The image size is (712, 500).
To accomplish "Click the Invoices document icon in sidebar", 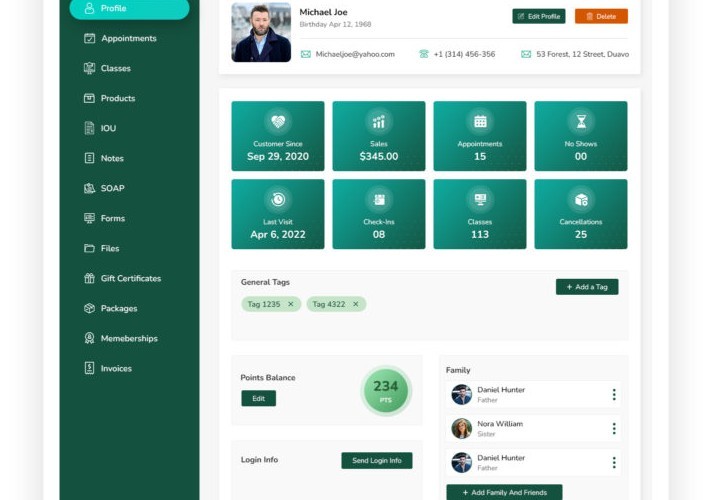I will pos(90,368).
